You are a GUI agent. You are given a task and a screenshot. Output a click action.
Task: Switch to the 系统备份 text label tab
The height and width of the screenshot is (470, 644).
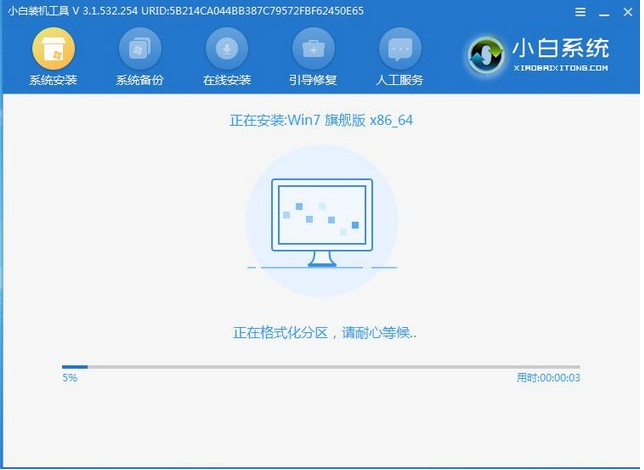coord(140,80)
